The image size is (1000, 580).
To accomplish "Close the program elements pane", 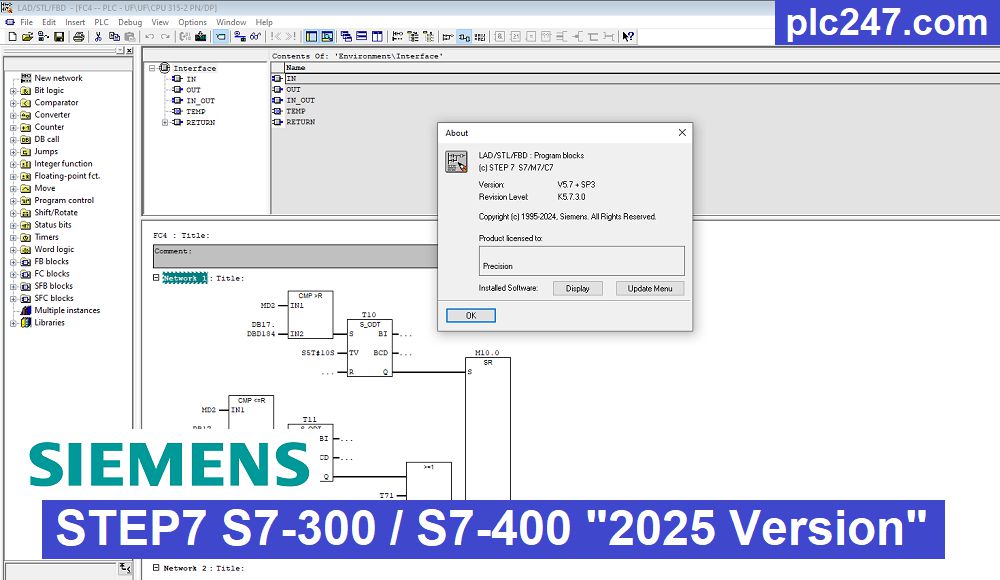I will point(129,50).
